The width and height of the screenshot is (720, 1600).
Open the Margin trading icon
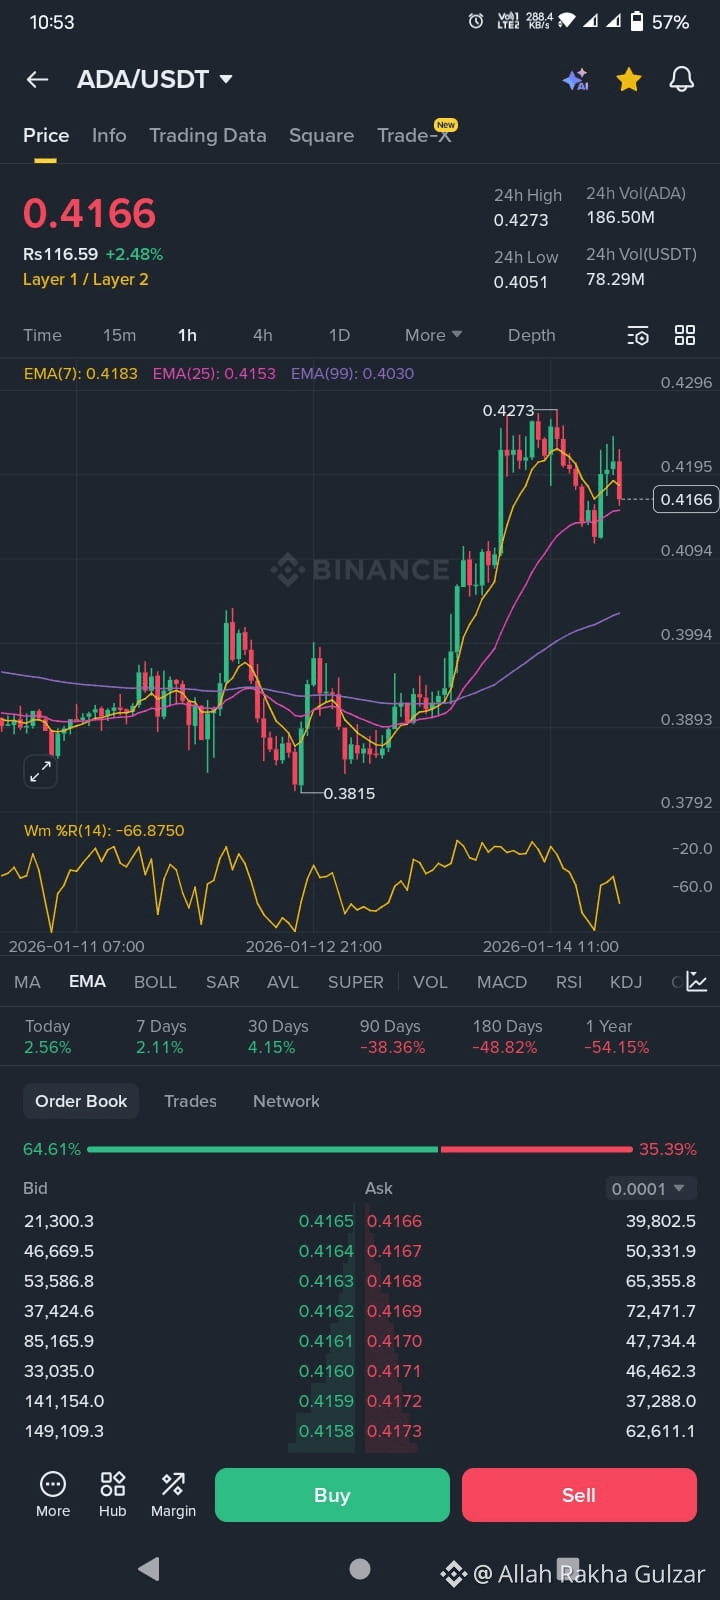(173, 1495)
